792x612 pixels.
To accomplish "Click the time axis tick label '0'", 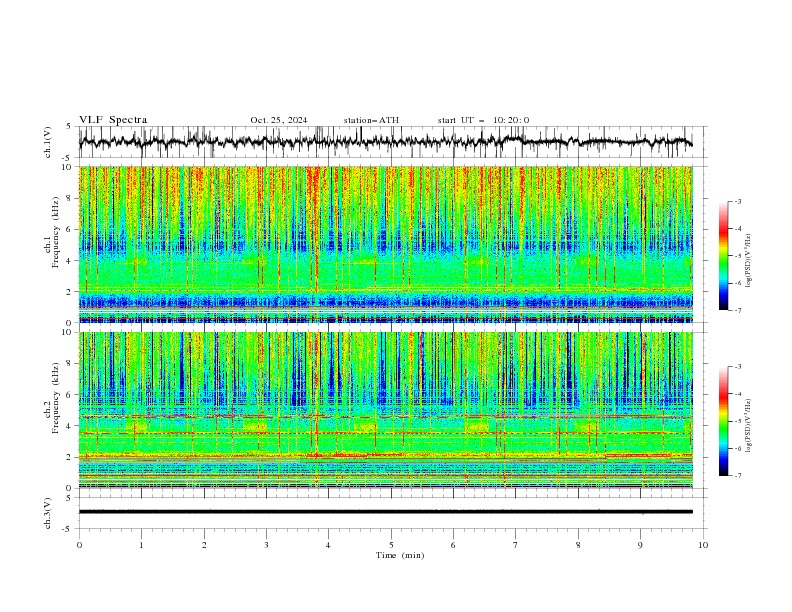I will click(79, 545).
